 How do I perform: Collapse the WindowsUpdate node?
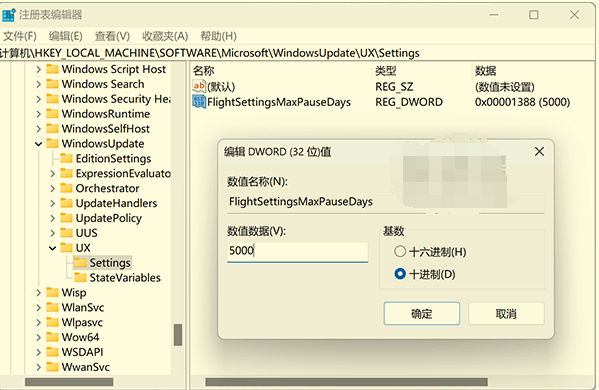pos(38,144)
